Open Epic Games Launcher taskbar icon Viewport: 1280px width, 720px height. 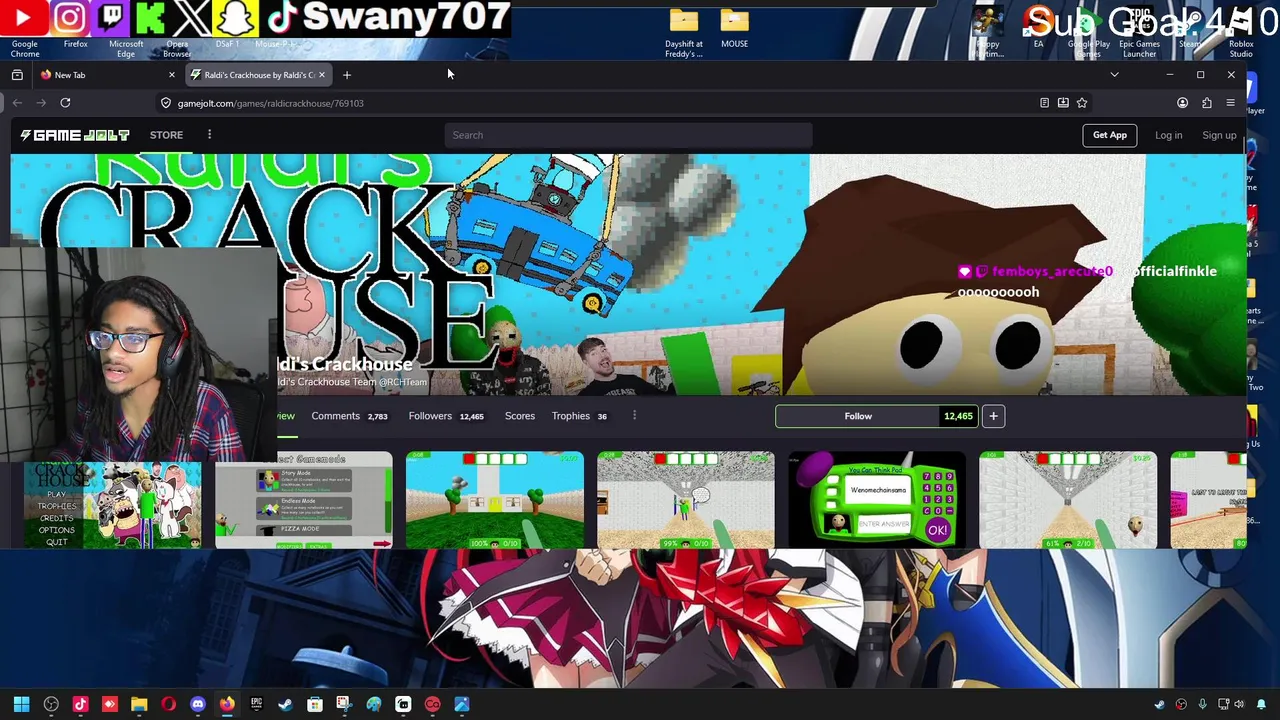point(256,704)
